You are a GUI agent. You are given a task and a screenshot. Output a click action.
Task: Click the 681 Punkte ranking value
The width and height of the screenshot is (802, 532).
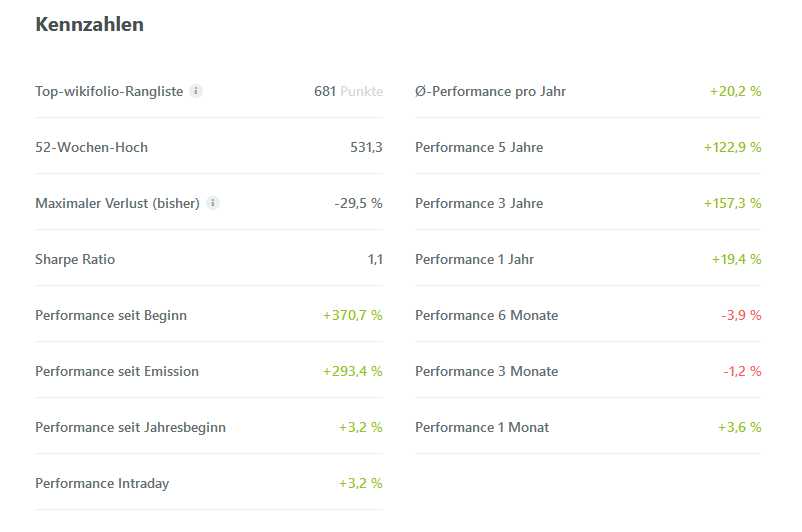[x=348, y=91]
